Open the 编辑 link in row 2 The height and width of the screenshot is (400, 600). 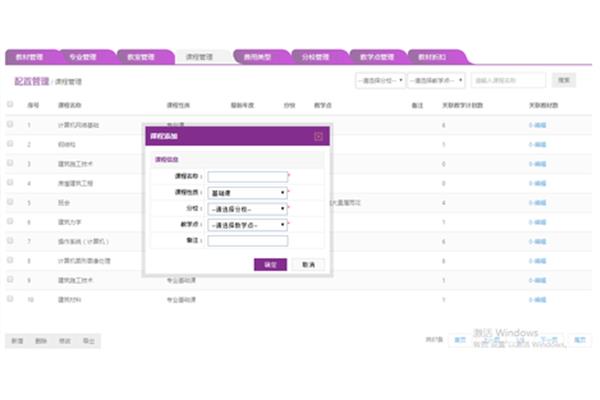point(538,145)
